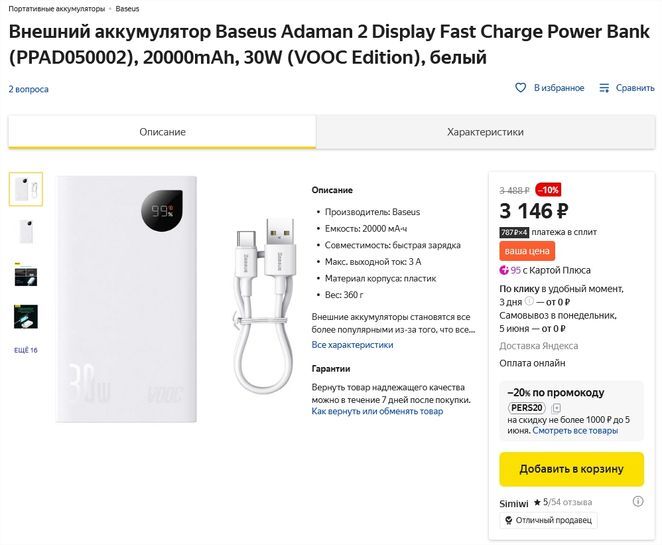Select the Описание tab
The height and width of the screenshot is (545, 662).
[162, 132]
